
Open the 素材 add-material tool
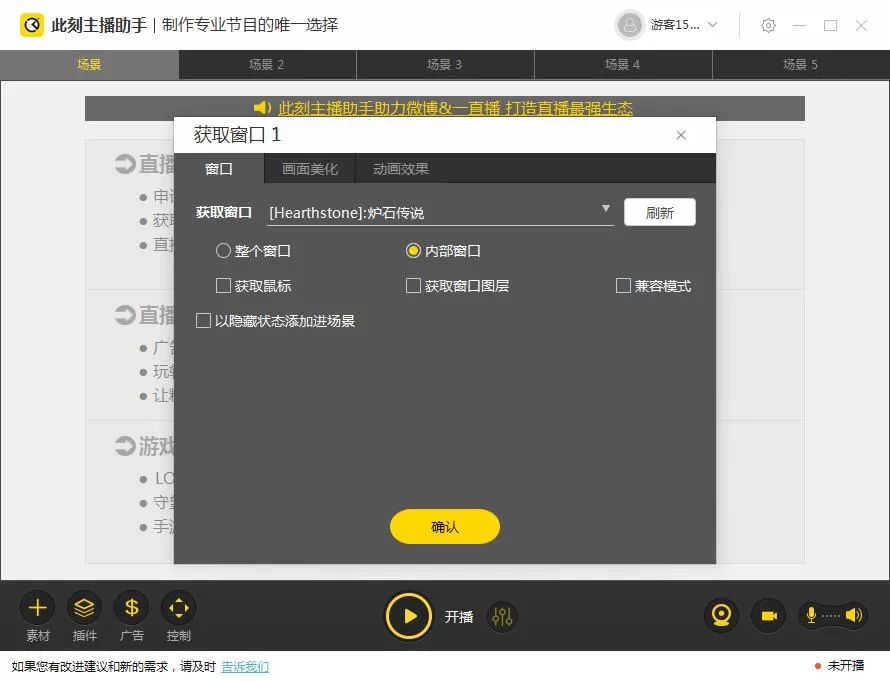point(37,608)
